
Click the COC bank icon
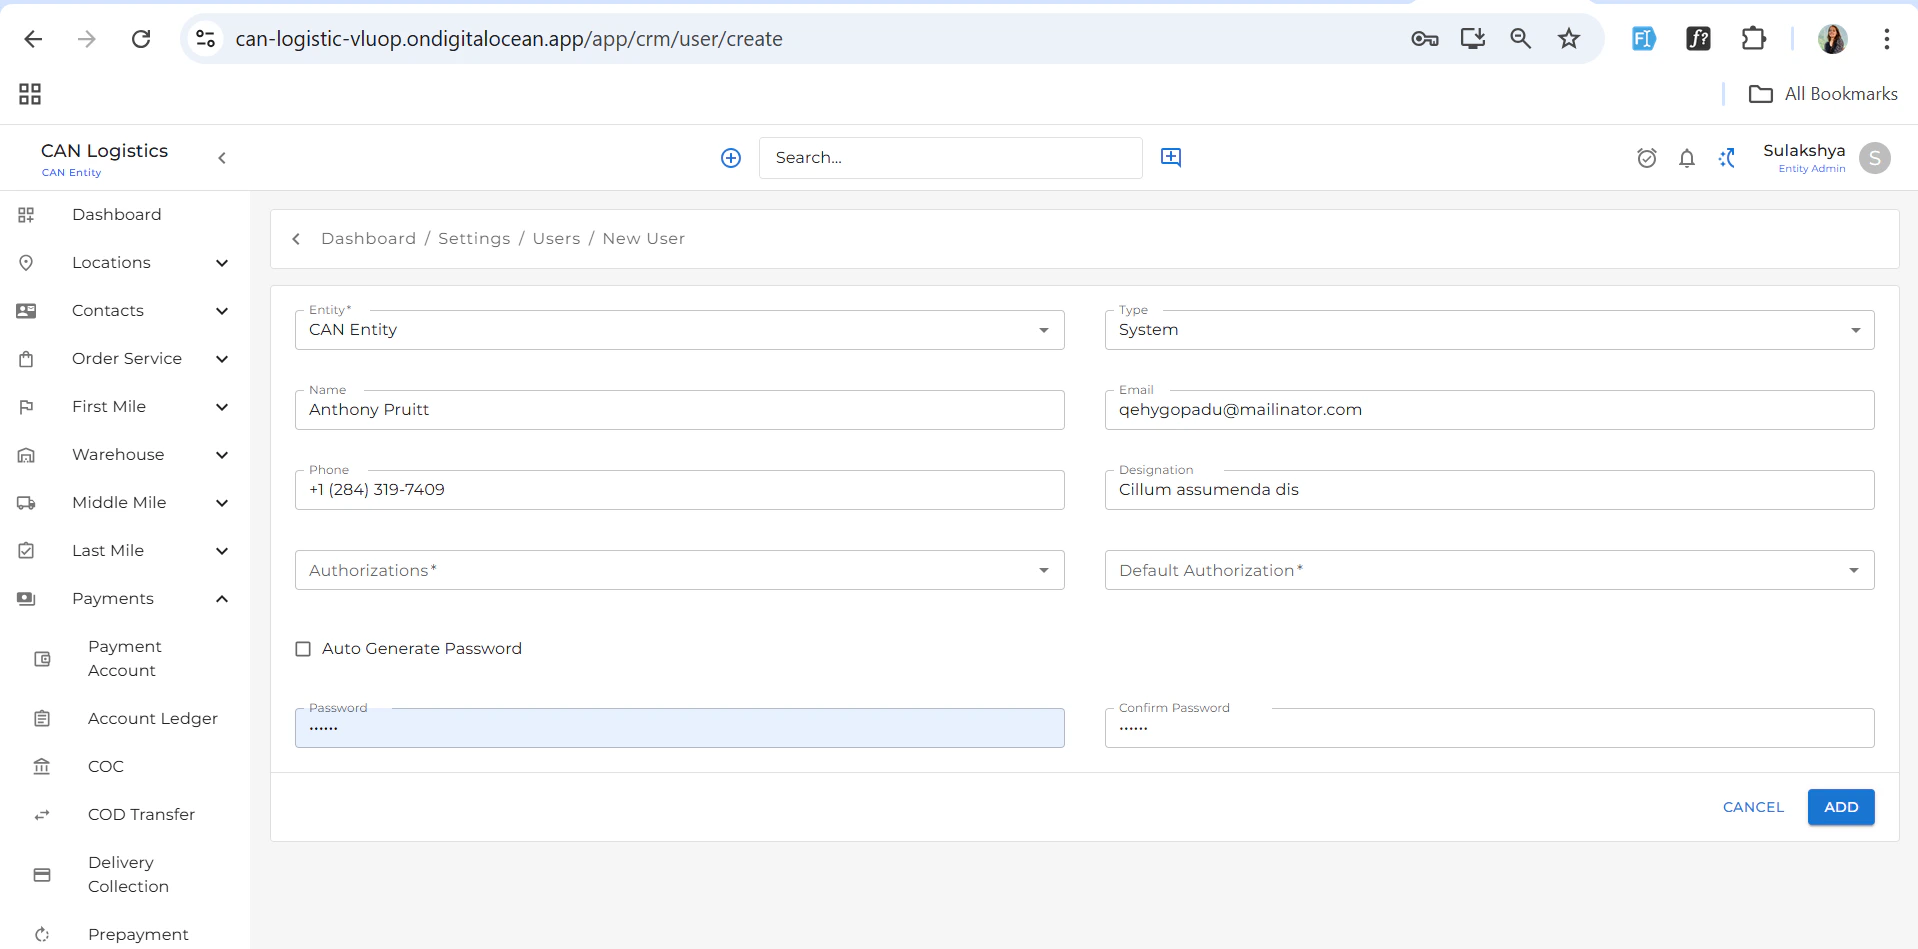pos(42,767)
